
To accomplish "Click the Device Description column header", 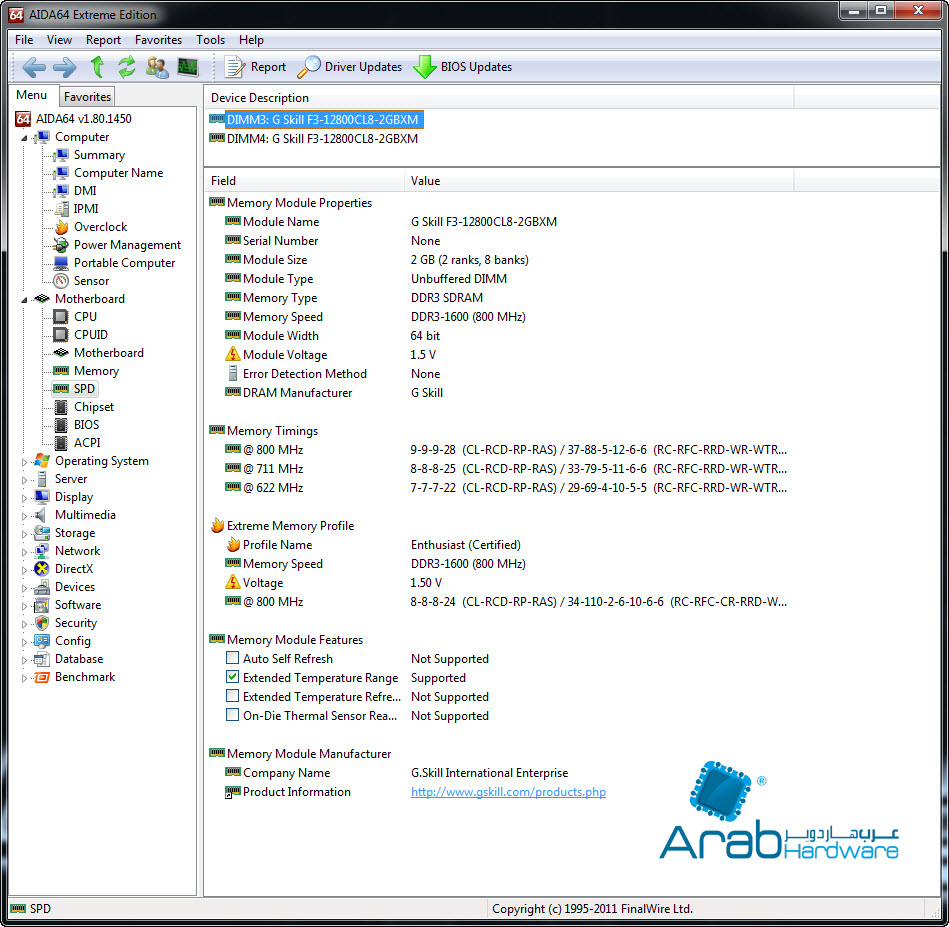I will (499, 97).
